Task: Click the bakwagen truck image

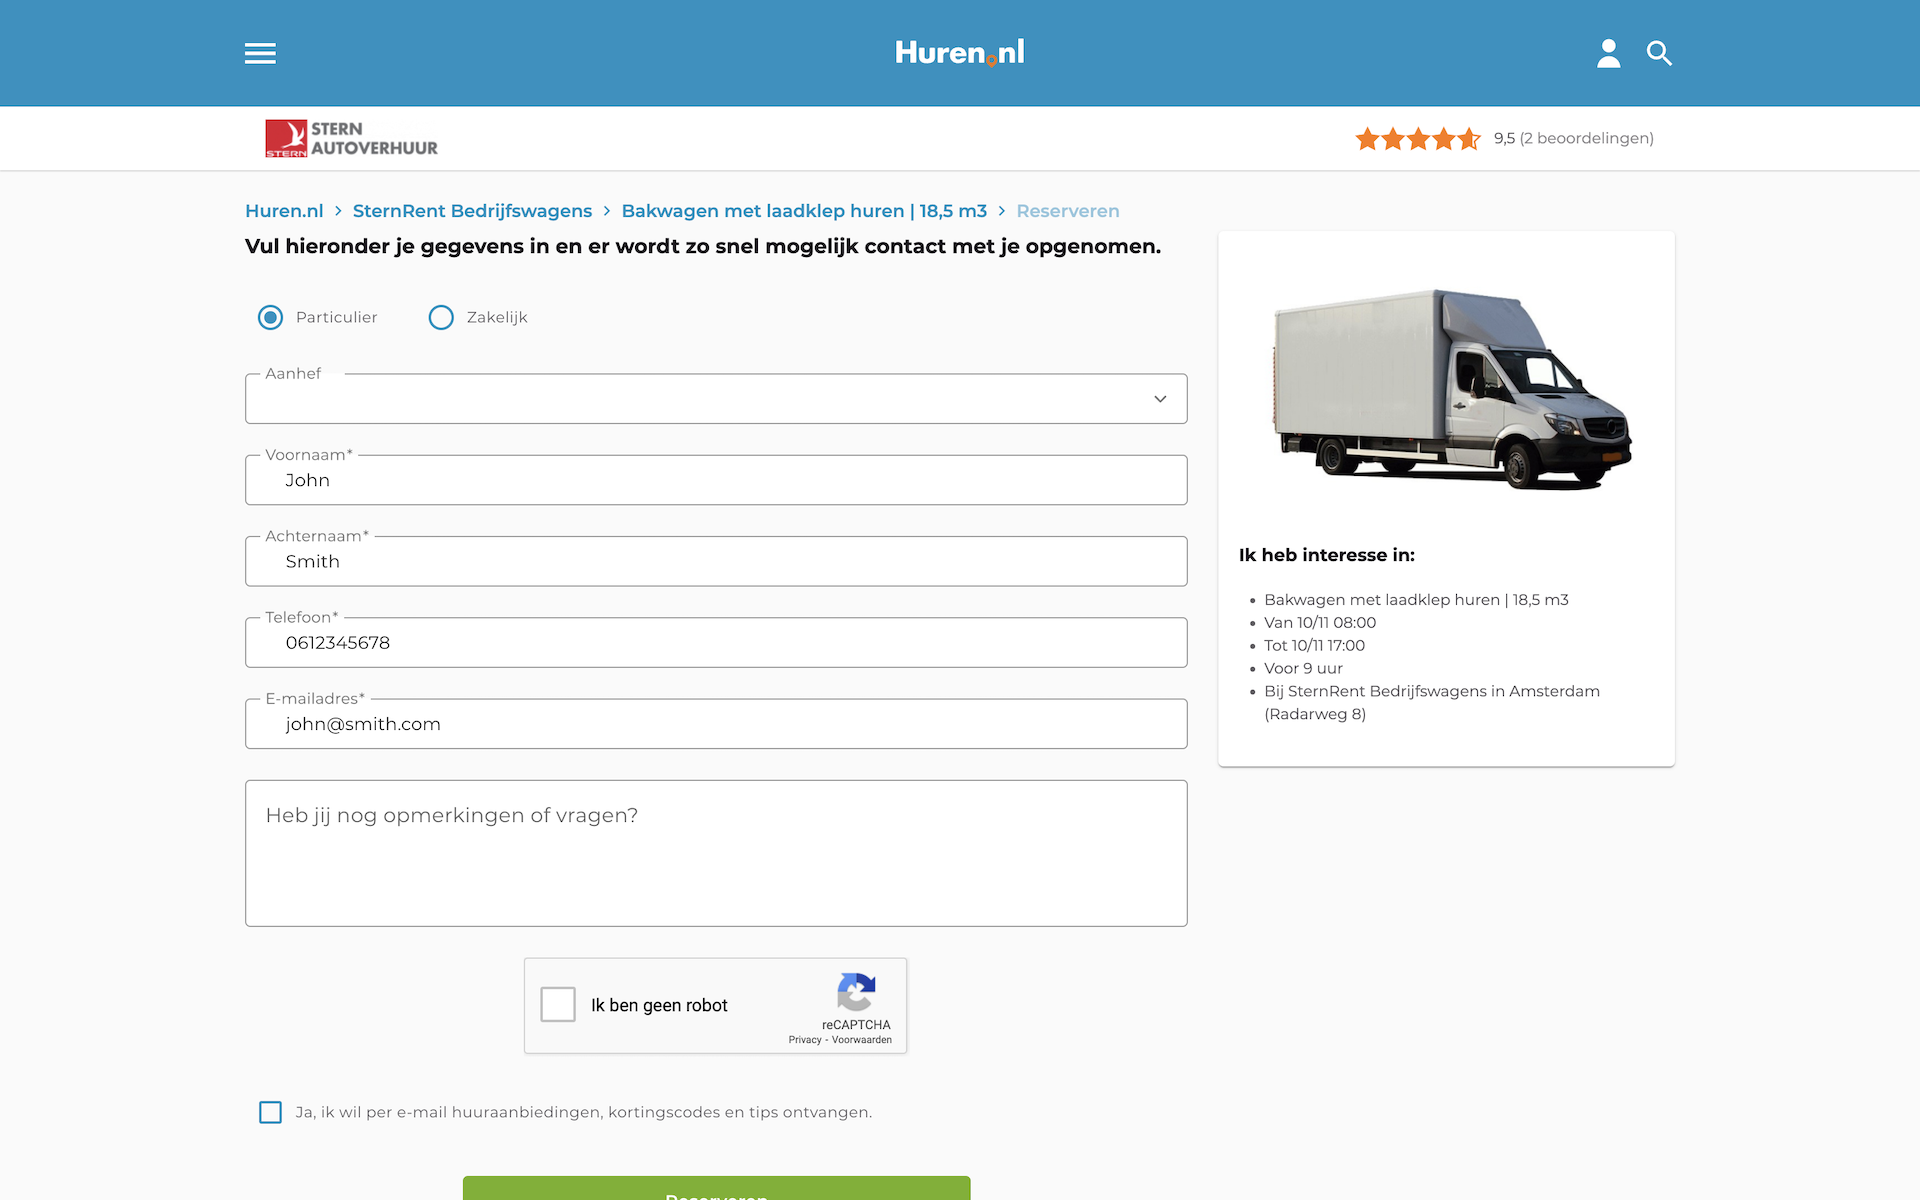Action: tap(1450, 390)
